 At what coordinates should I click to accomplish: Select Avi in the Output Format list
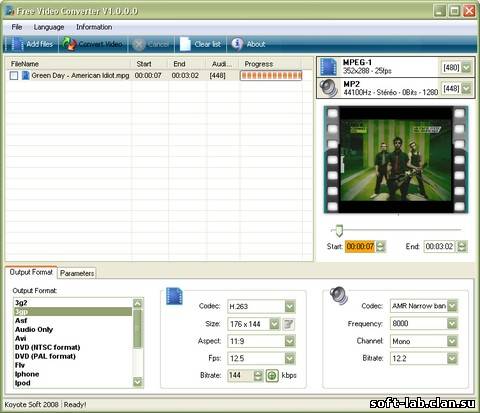pos(73,339)
